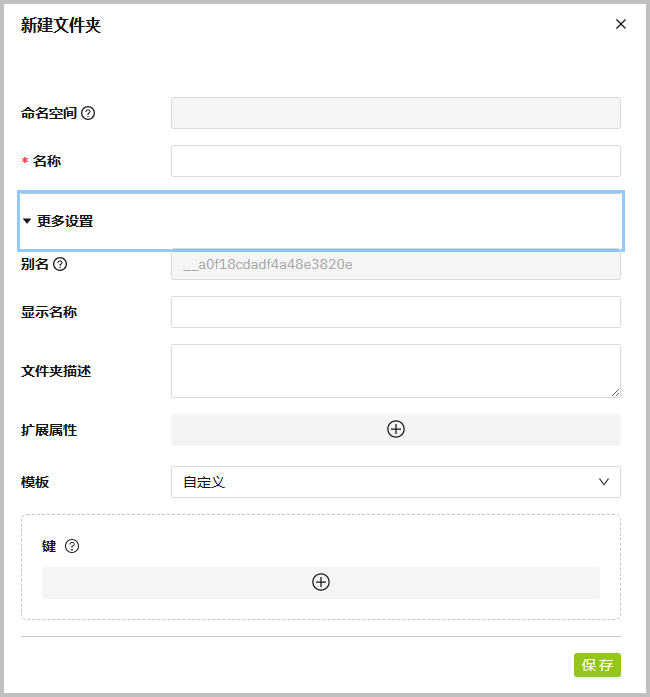Click the 新建文件夹 dialog title
The width and height of the screenshot is (650, 697).
click(61, 25)
